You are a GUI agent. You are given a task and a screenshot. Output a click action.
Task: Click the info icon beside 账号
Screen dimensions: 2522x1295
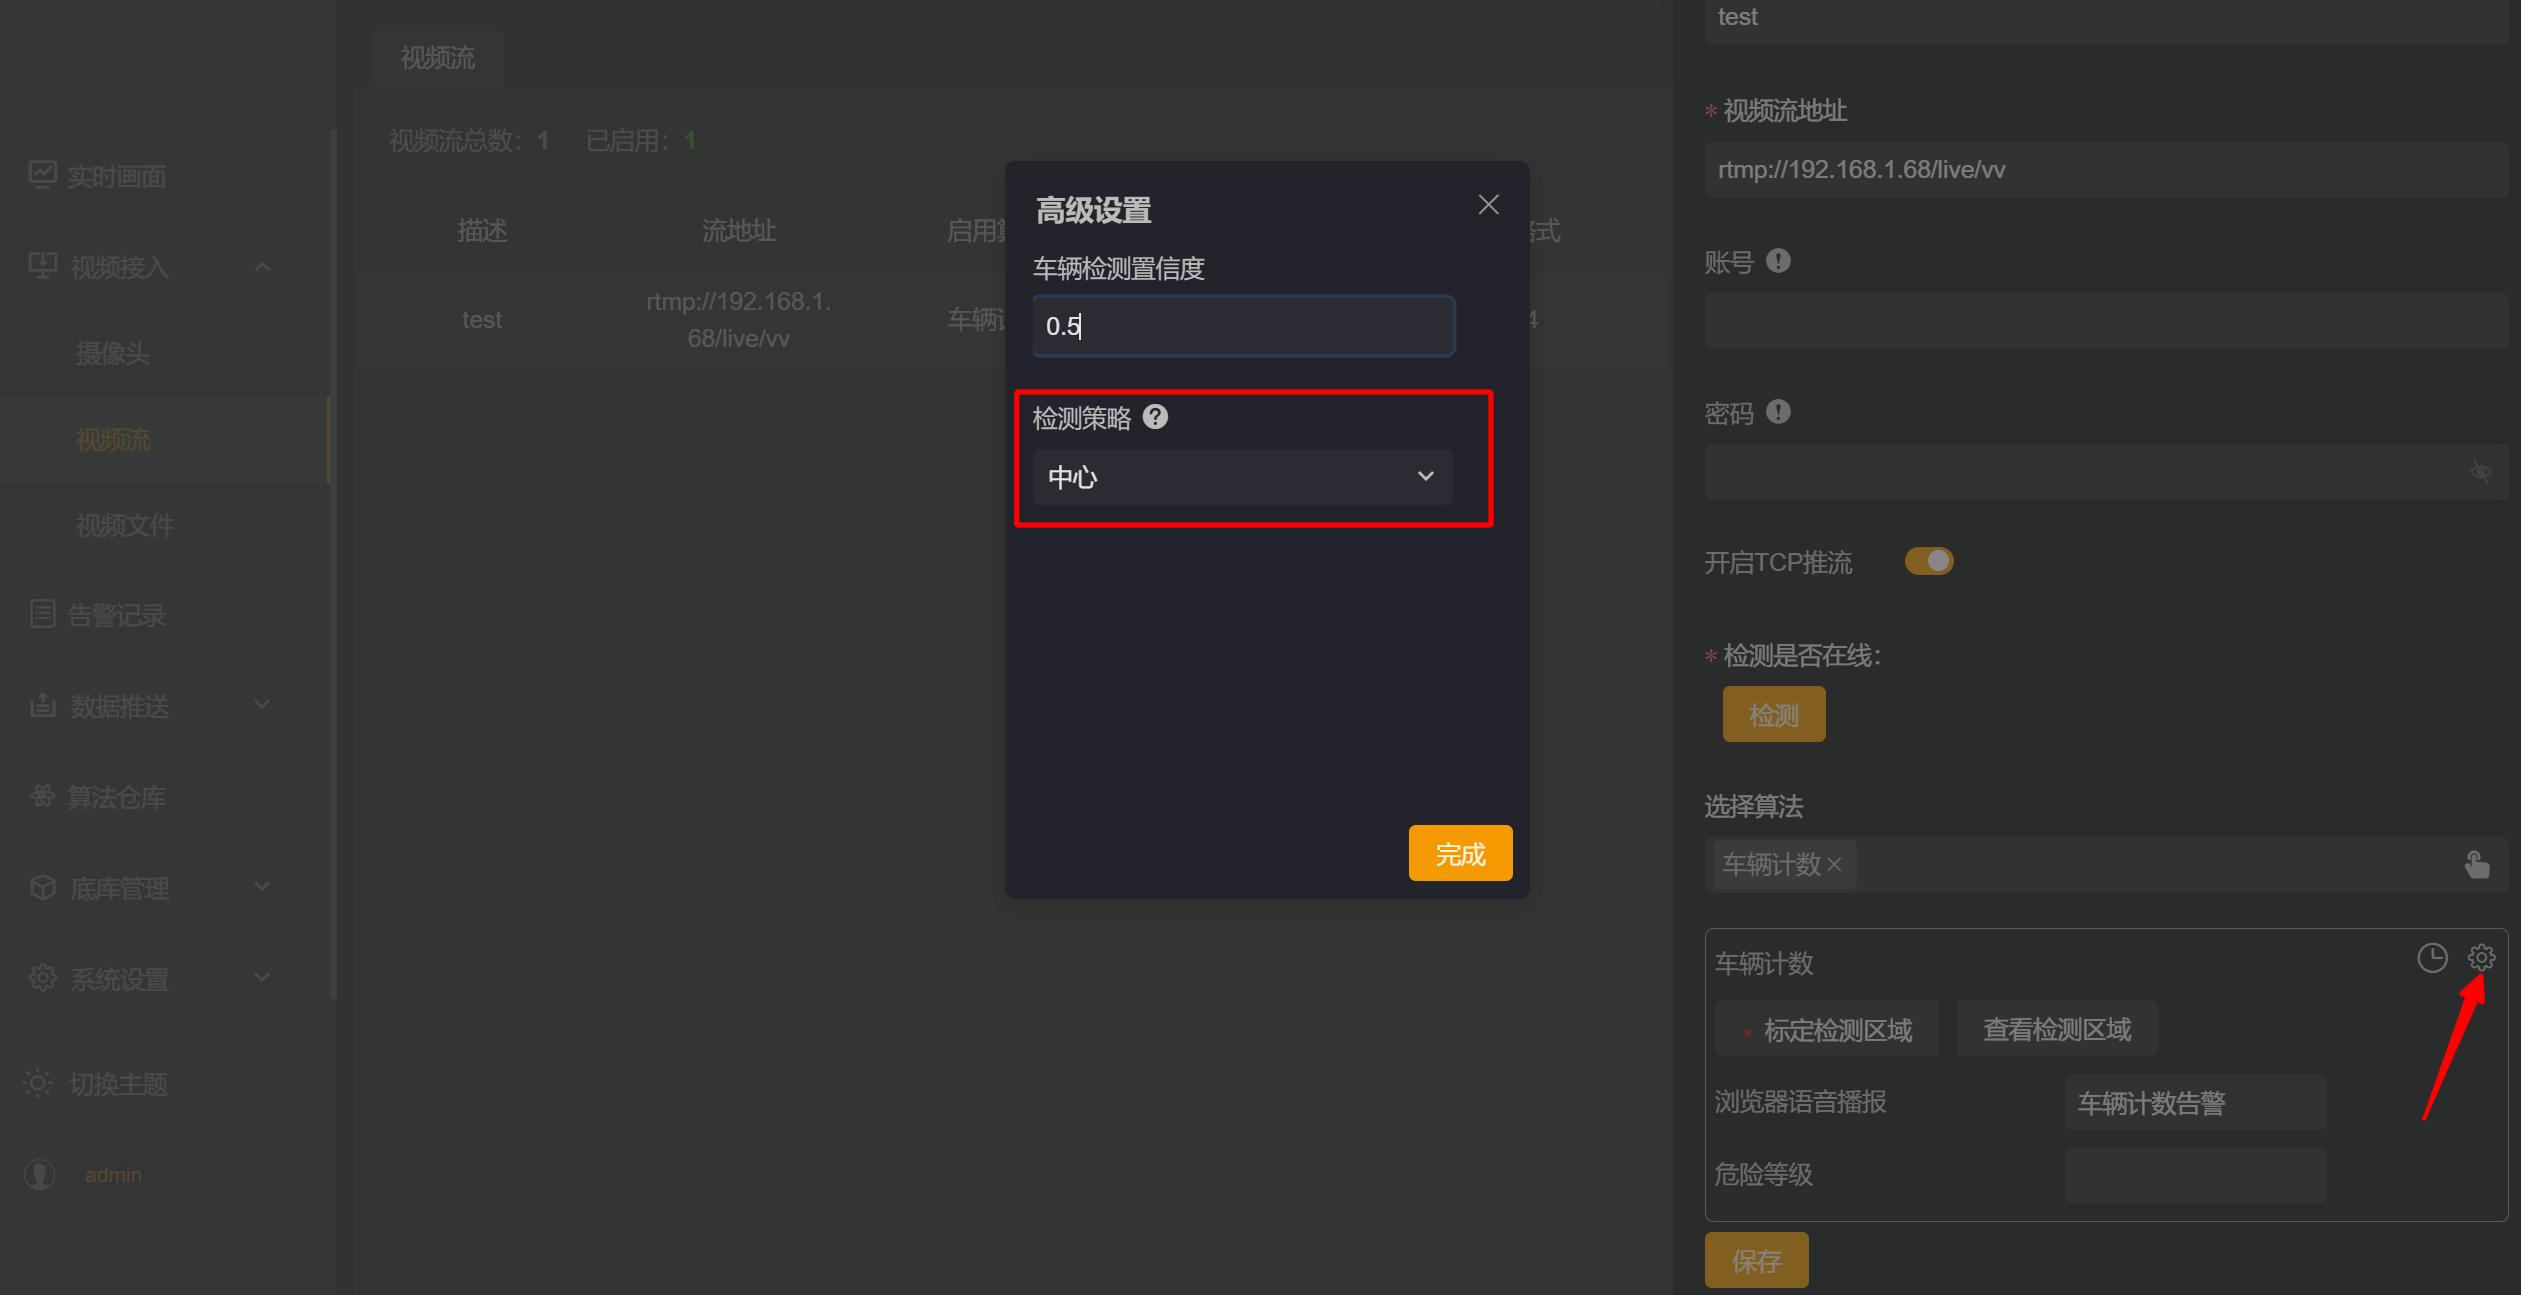(x=1778, y=261)
